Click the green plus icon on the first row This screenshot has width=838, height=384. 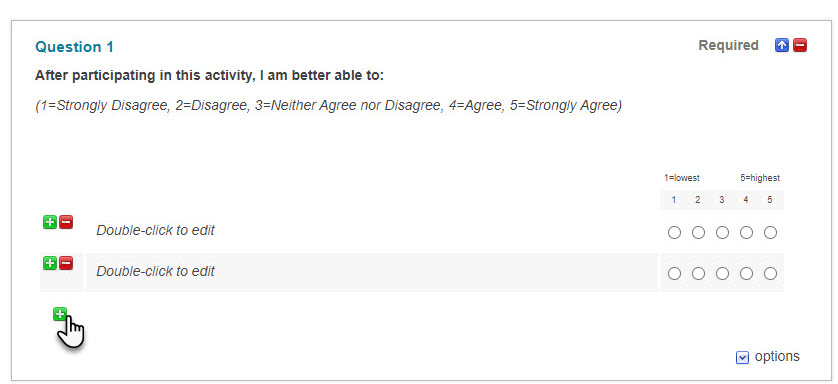tap(50, 222)
